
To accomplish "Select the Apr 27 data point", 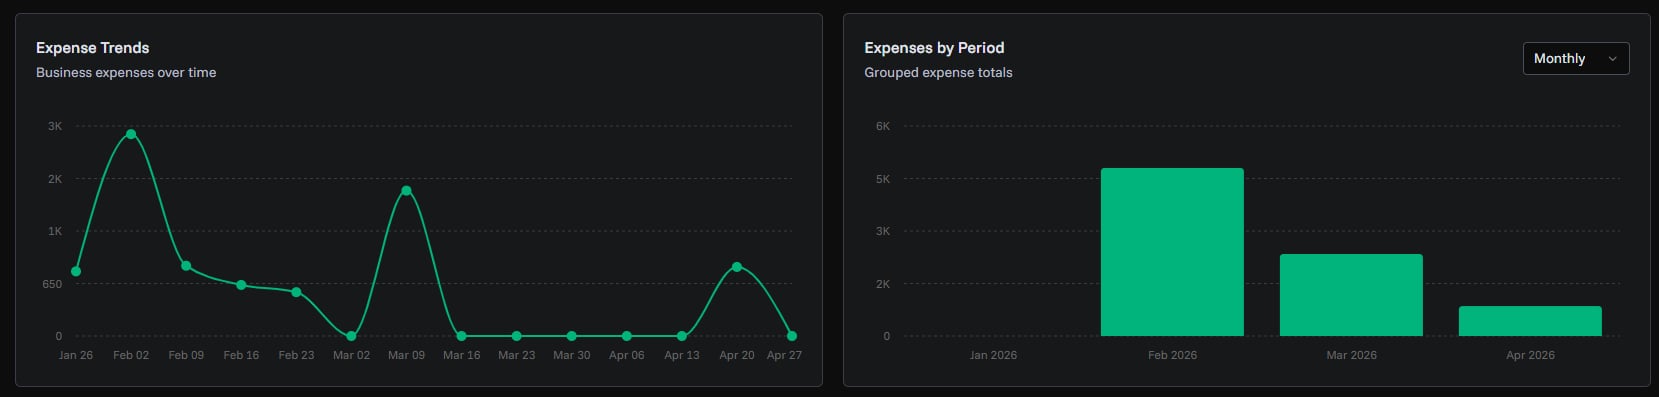I will (x=792, y=336).
